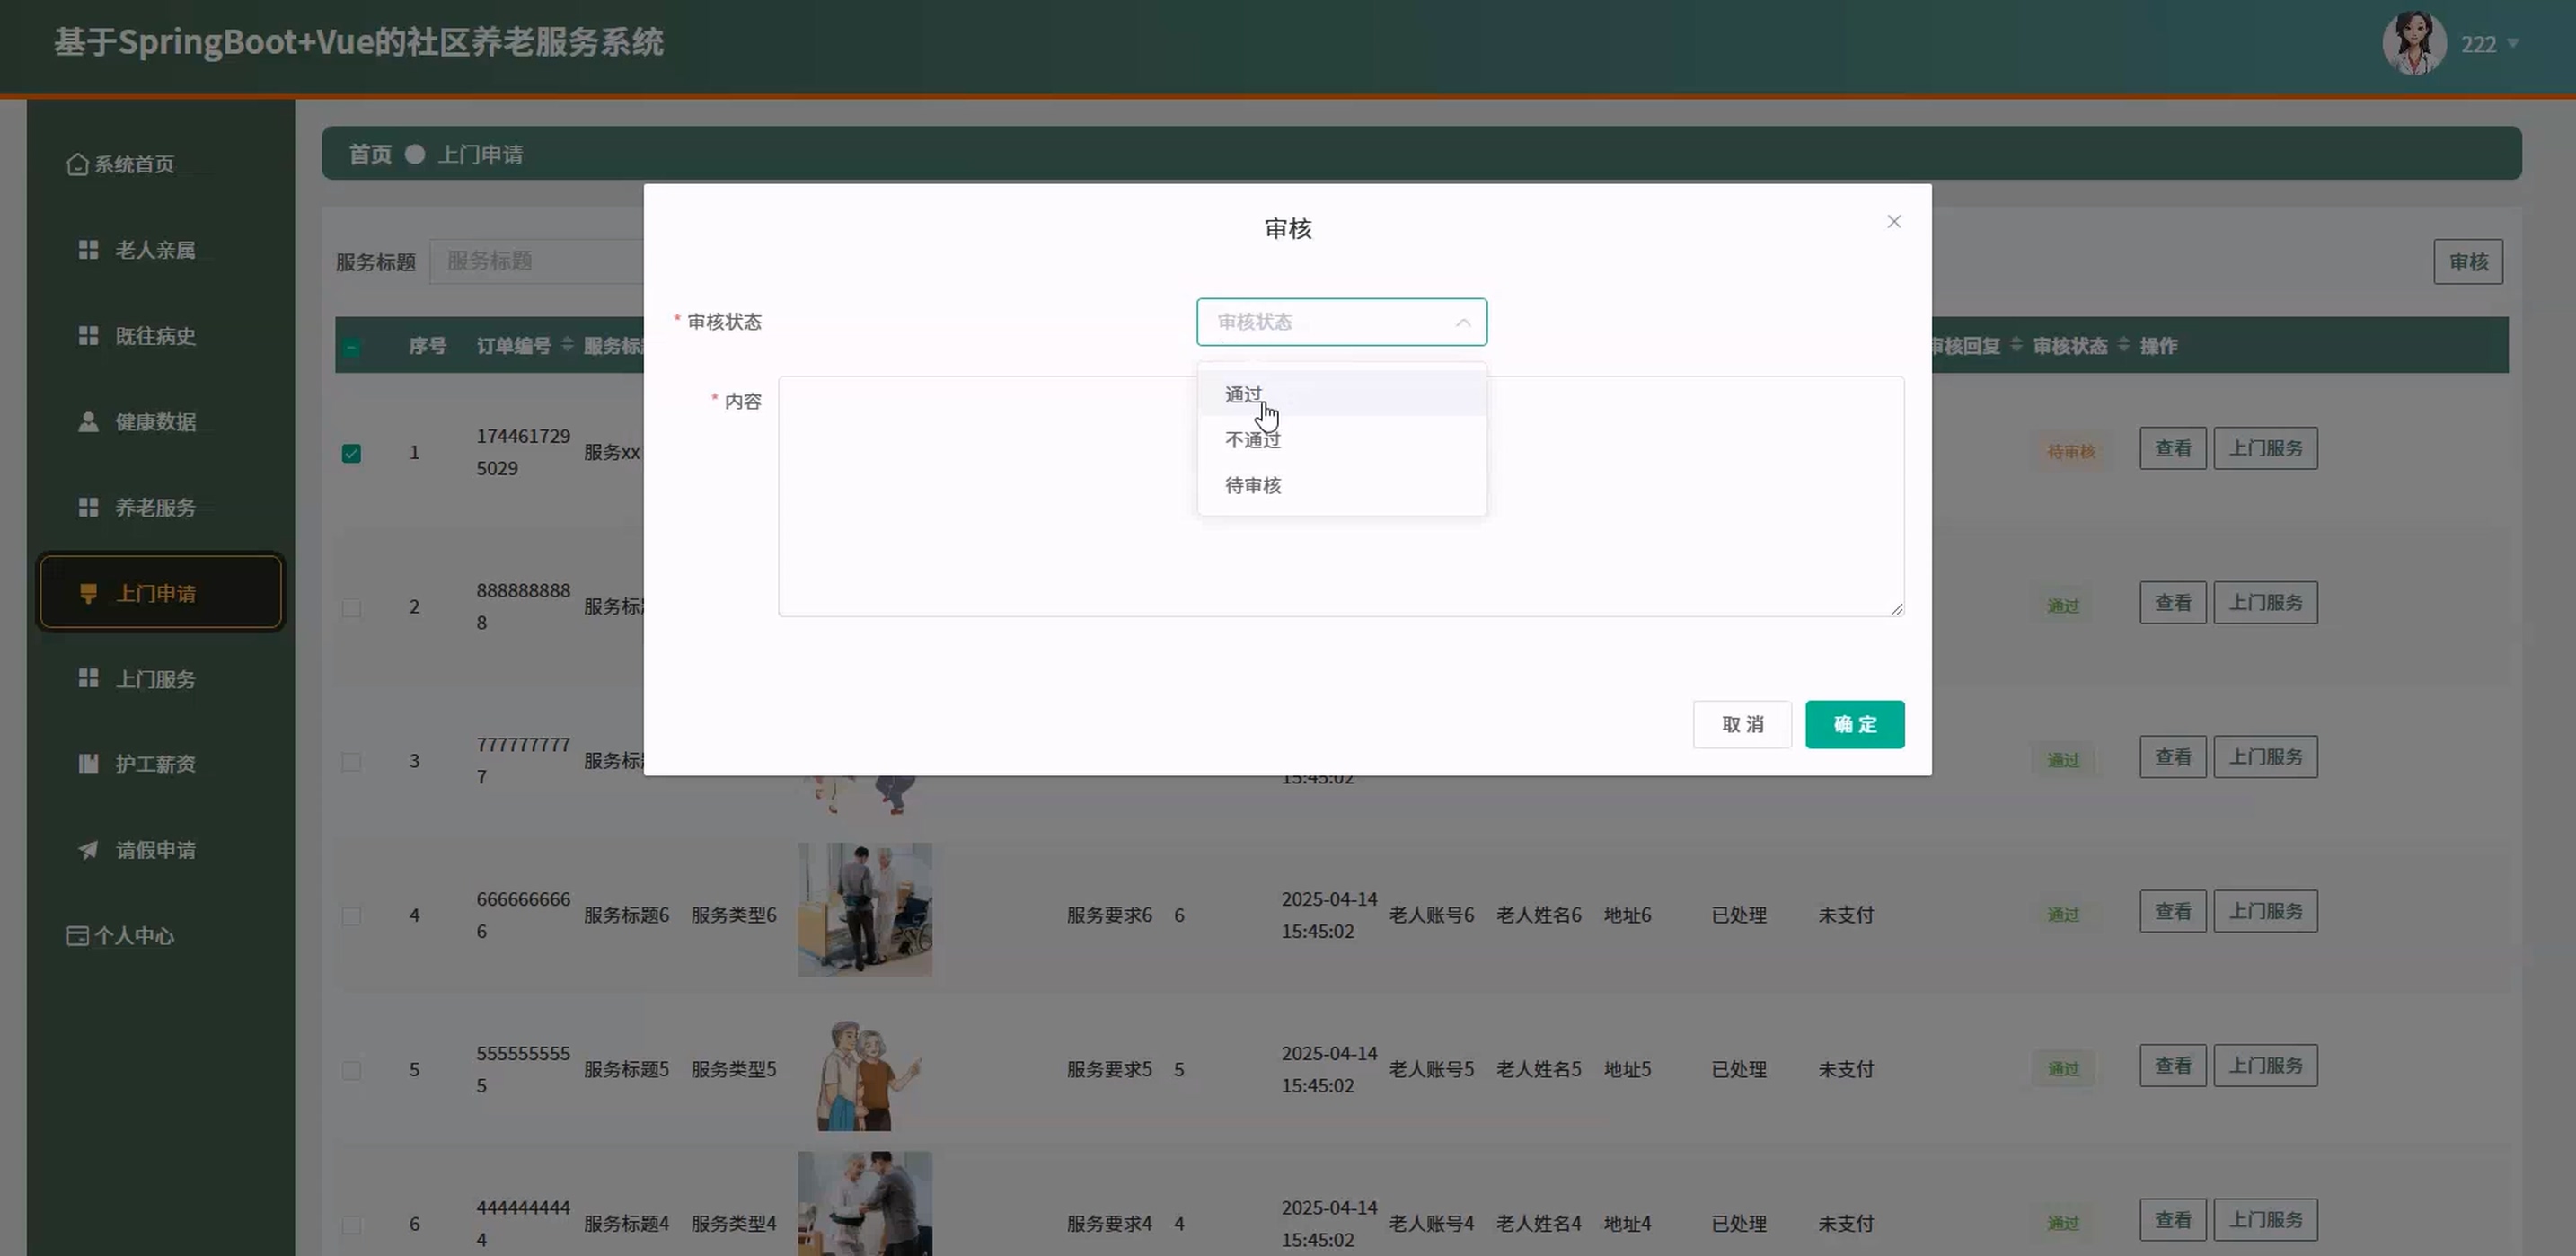Uncheck the checkbox on row 1

(x=351, y=453)
